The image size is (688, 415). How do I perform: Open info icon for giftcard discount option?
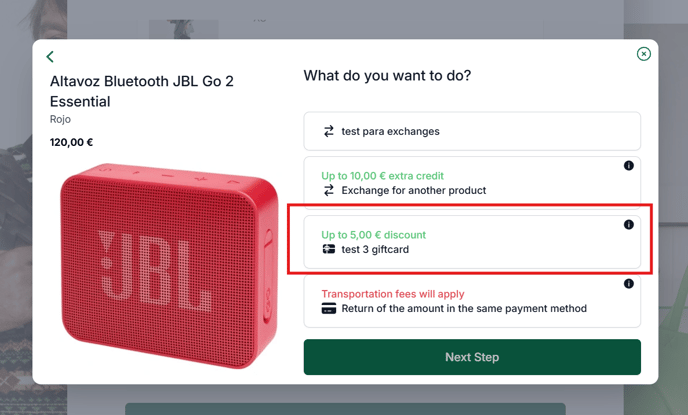click(x=628, y=225)
